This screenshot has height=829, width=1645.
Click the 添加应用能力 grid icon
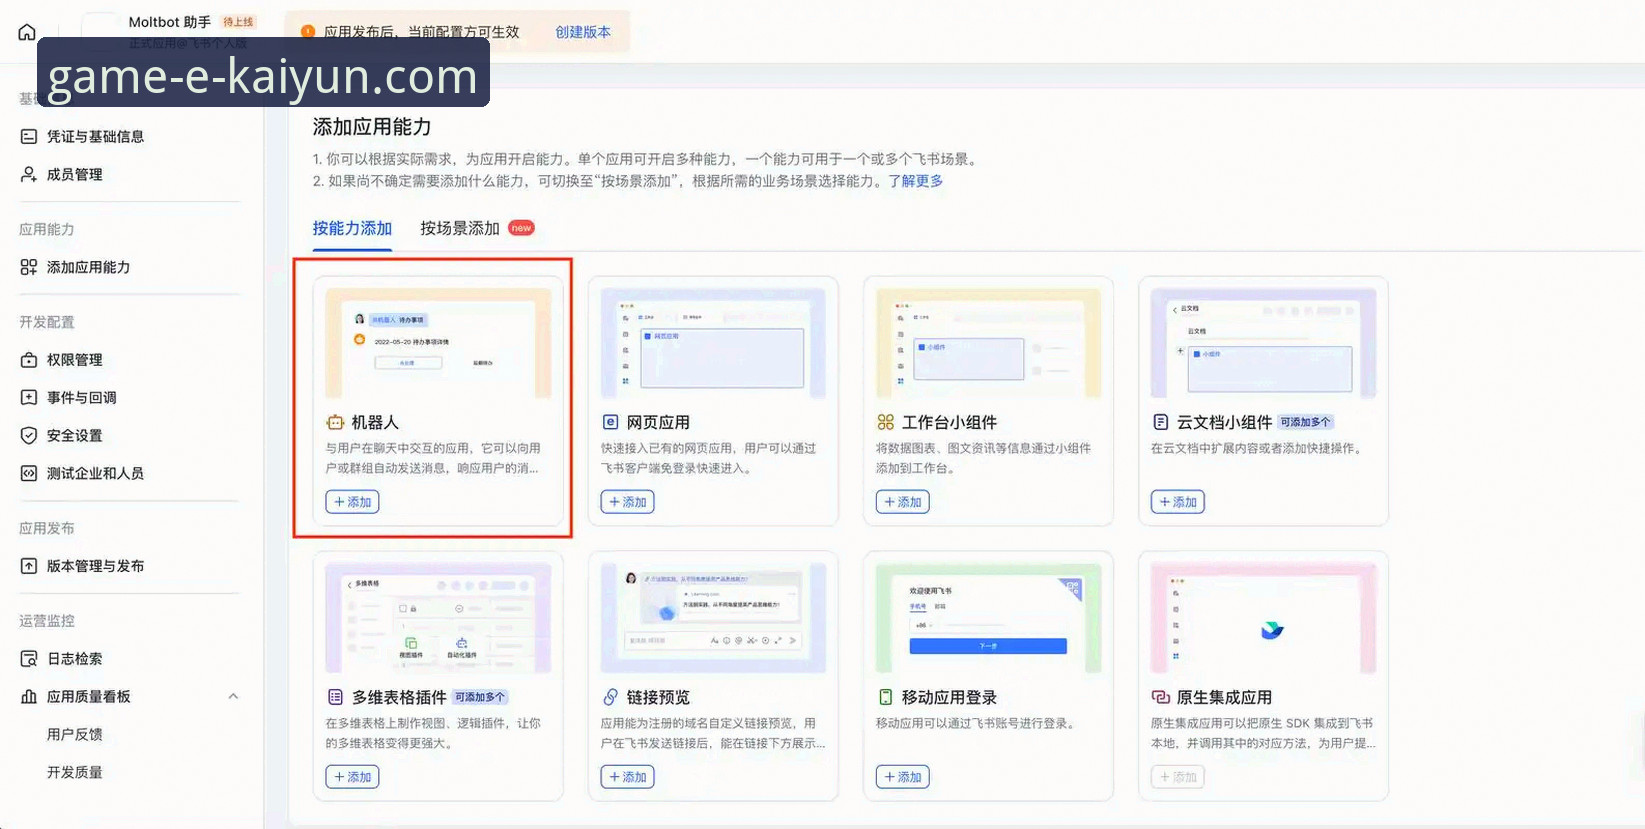(x=29, y=267)
